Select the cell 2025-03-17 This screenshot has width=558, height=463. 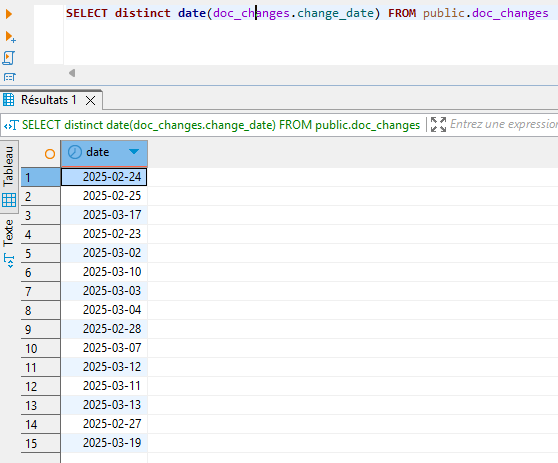coord(104,215)
